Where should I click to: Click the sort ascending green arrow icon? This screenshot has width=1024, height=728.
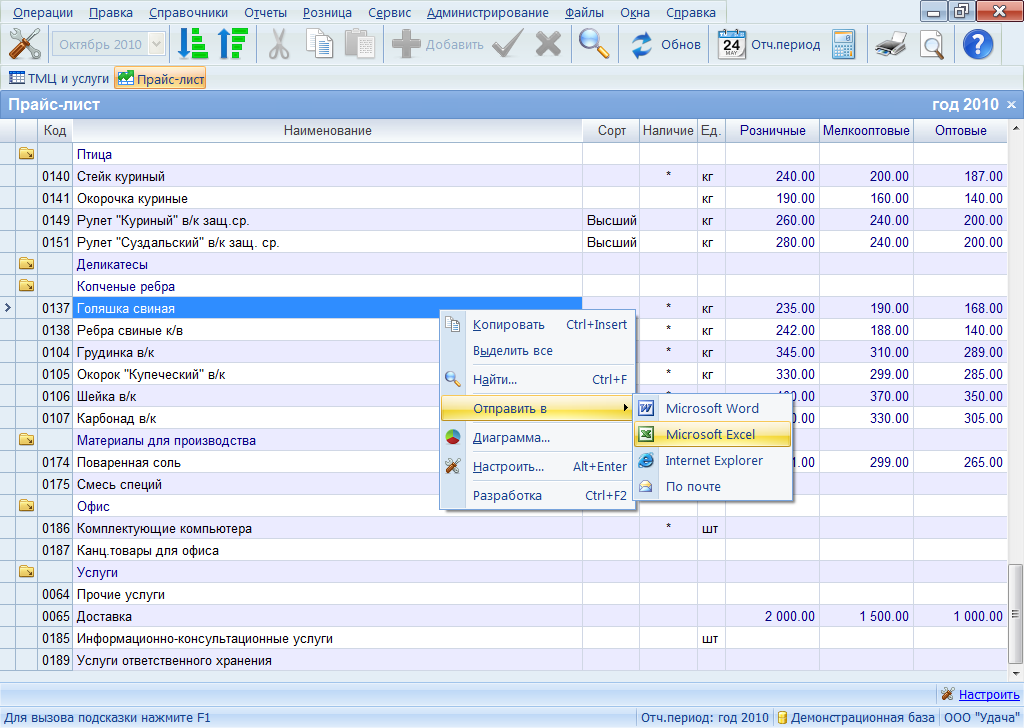[231, 44]
